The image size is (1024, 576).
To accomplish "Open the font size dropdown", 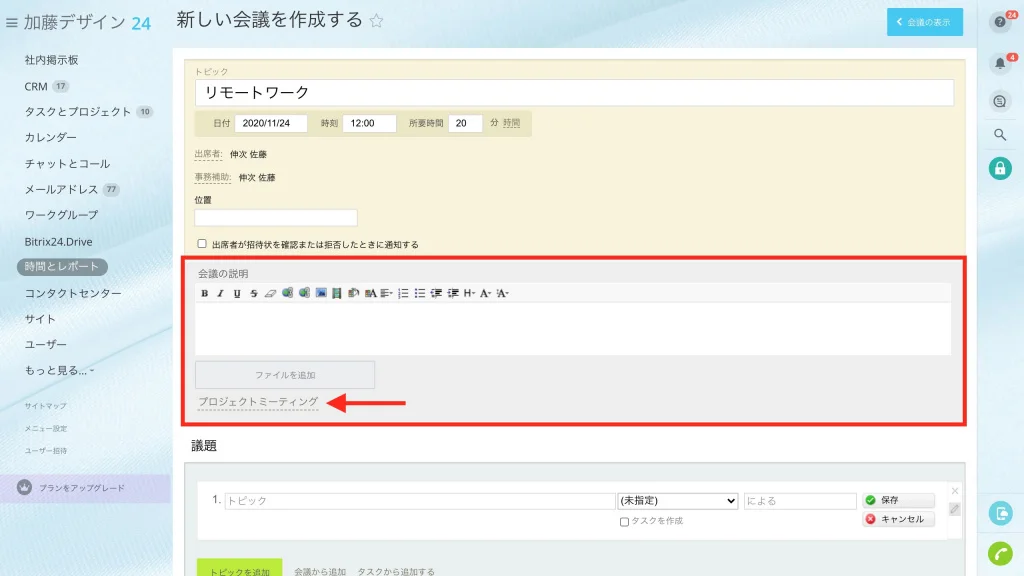I will click(502, 293).
